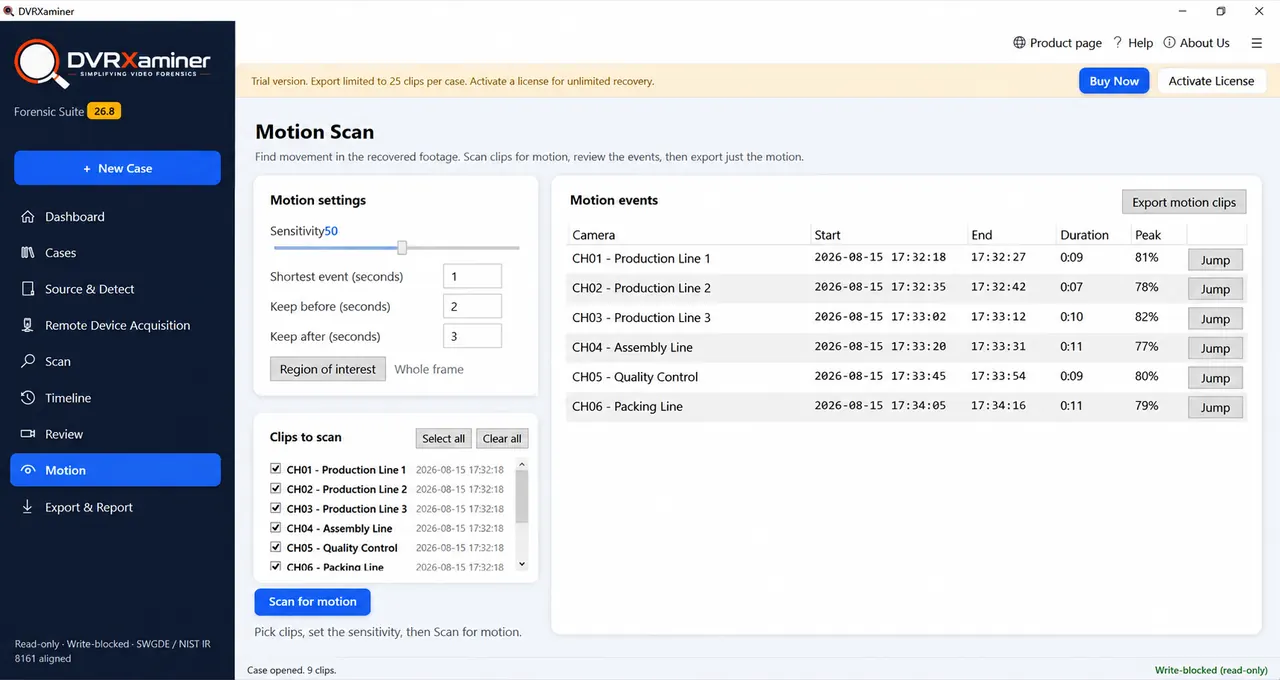This screenshot has height=680, width=1280.
Task: Jump to CH04 - Assembly Line event
Action: [1215, 349]
